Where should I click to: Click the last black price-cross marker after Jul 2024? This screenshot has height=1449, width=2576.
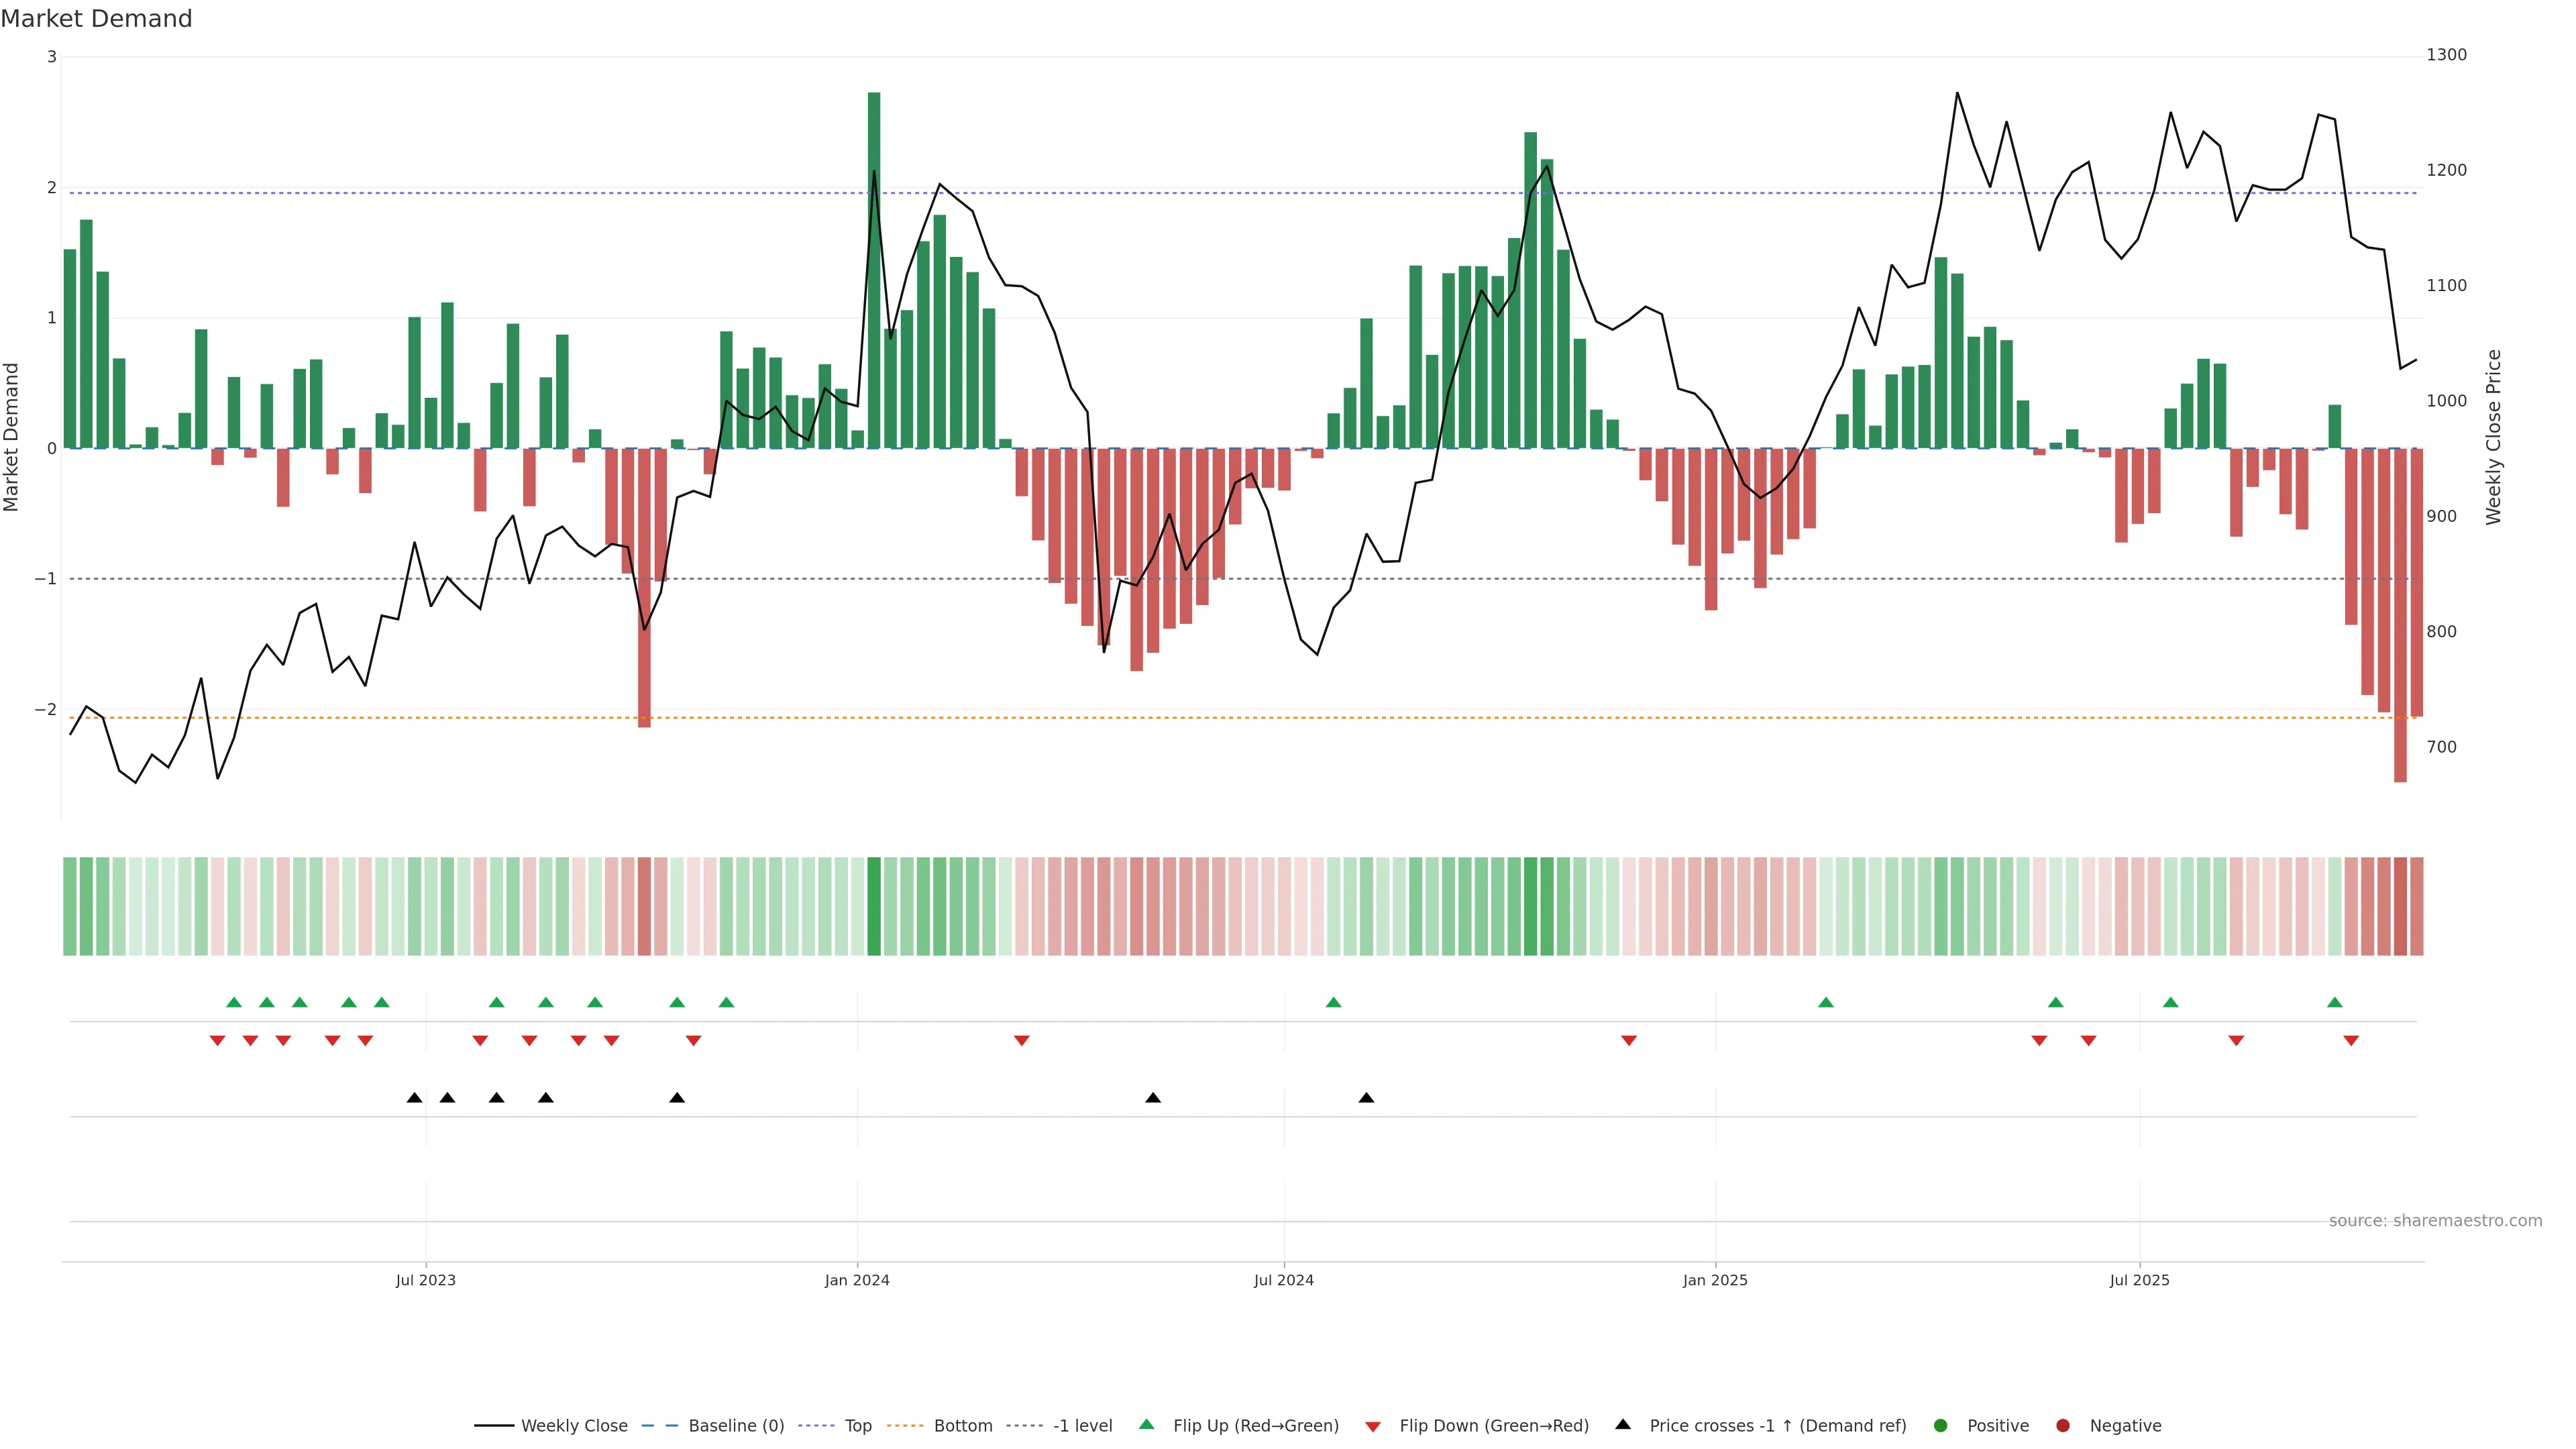(1366, 1098)
